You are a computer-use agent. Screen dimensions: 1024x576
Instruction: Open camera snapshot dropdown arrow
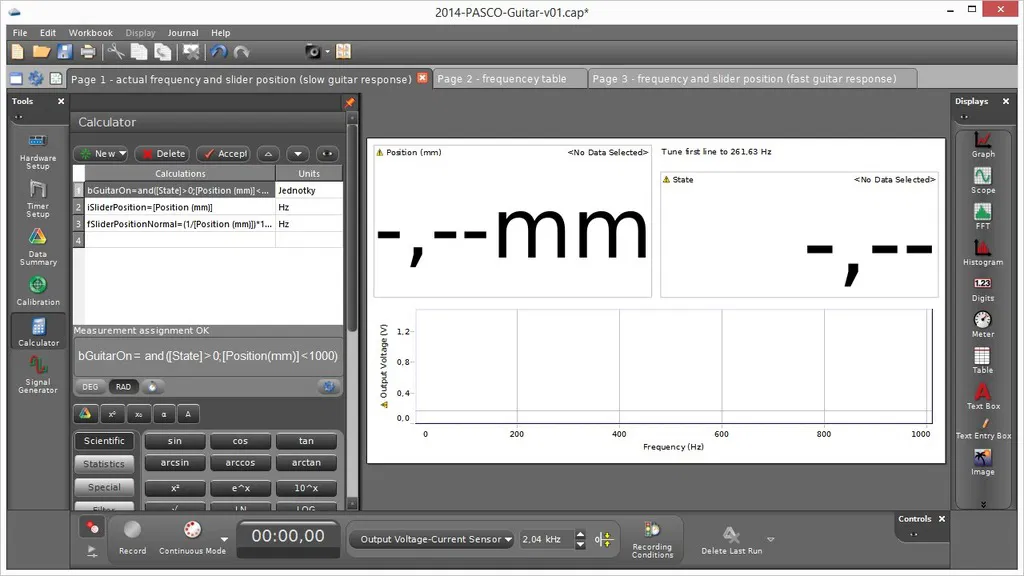point(328,52)
